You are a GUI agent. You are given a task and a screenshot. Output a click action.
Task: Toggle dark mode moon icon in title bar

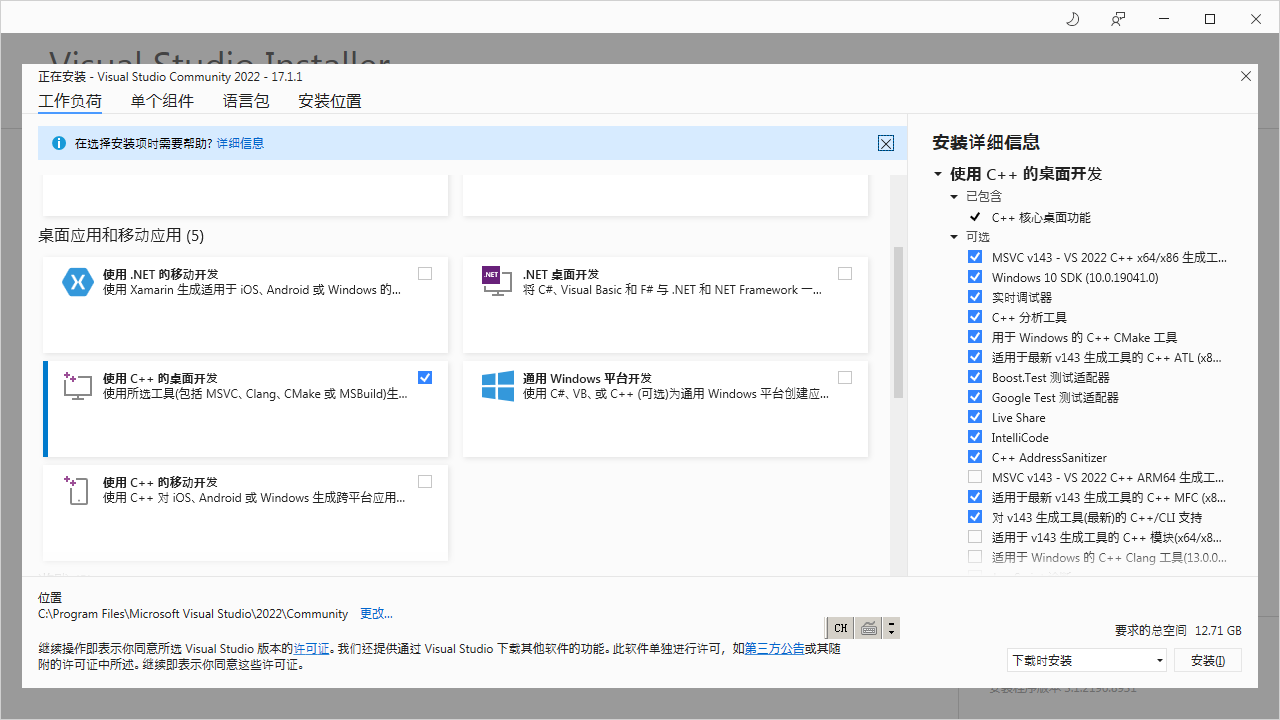(x=1073, y=19)
